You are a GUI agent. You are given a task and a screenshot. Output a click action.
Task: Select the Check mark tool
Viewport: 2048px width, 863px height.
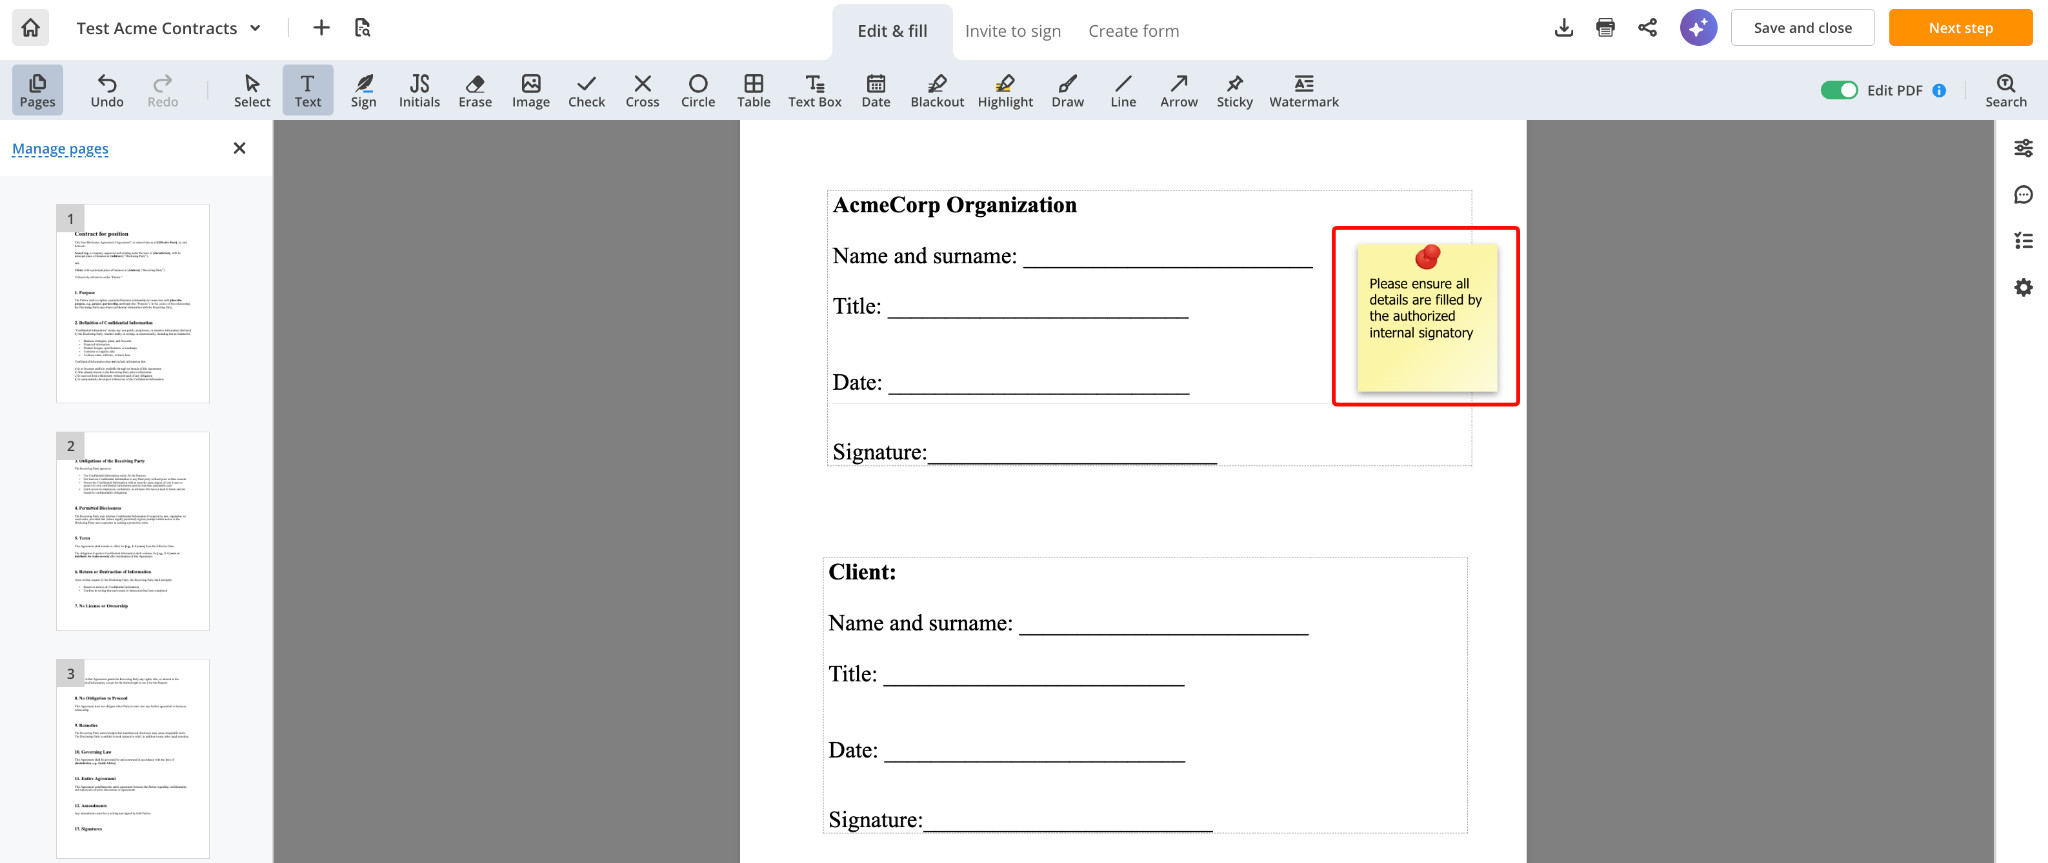pyautogui.click(x=587, y=90)
